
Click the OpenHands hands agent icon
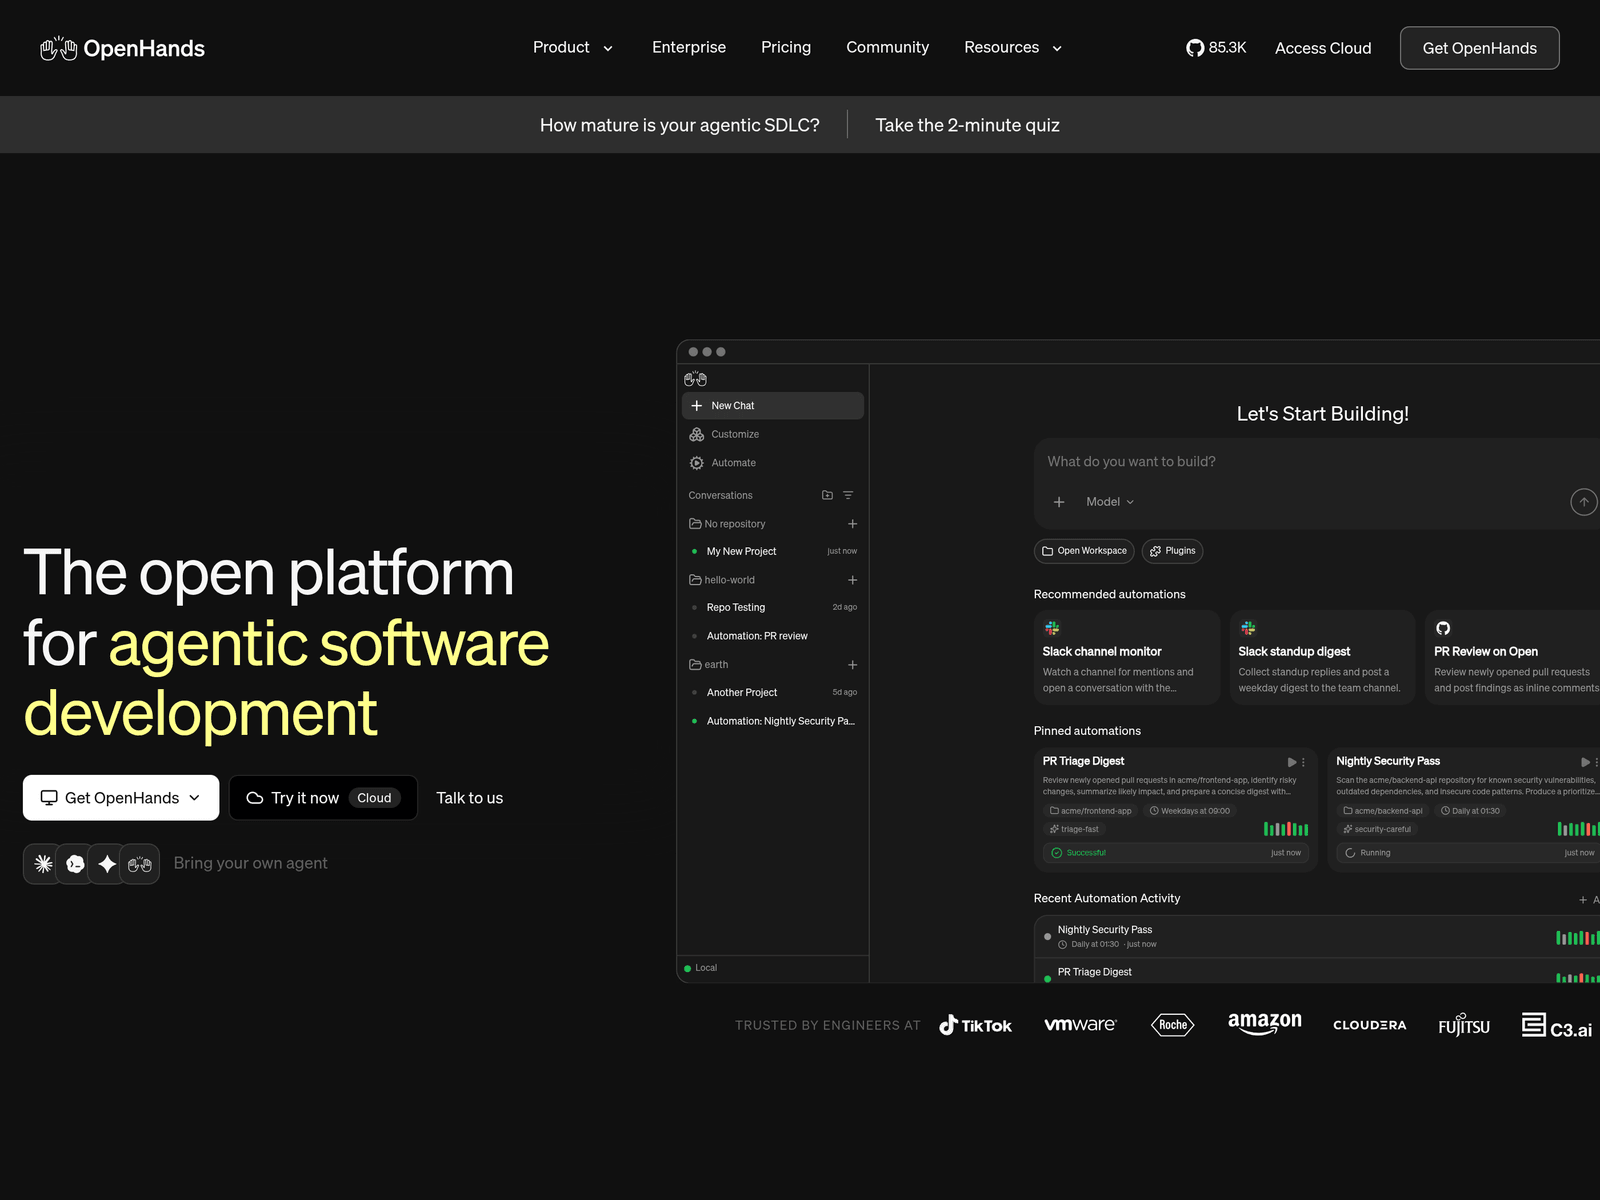click(x=140, y=864)
